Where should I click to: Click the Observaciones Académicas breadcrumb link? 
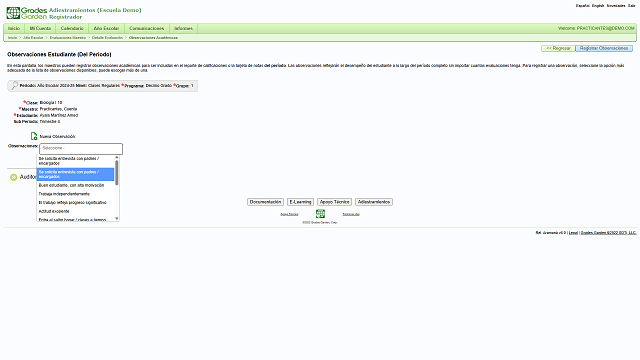153,38
